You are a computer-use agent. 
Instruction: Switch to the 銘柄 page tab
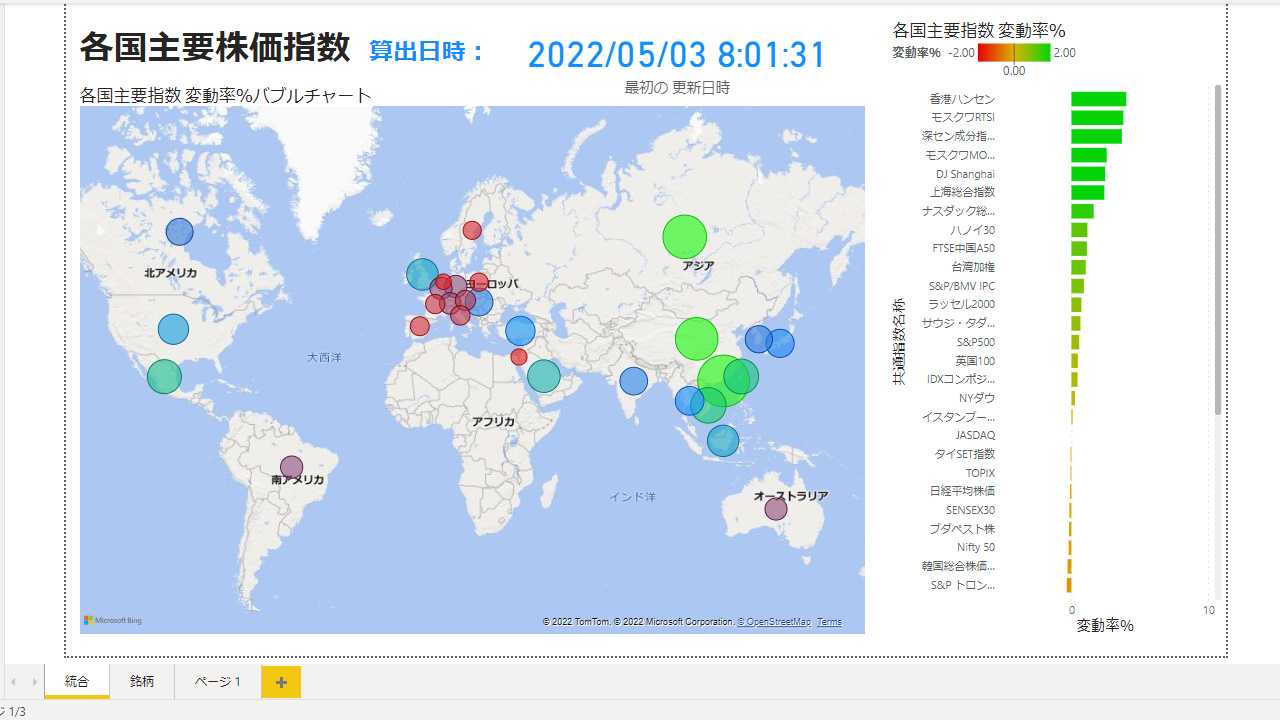(x=142, y=682)
